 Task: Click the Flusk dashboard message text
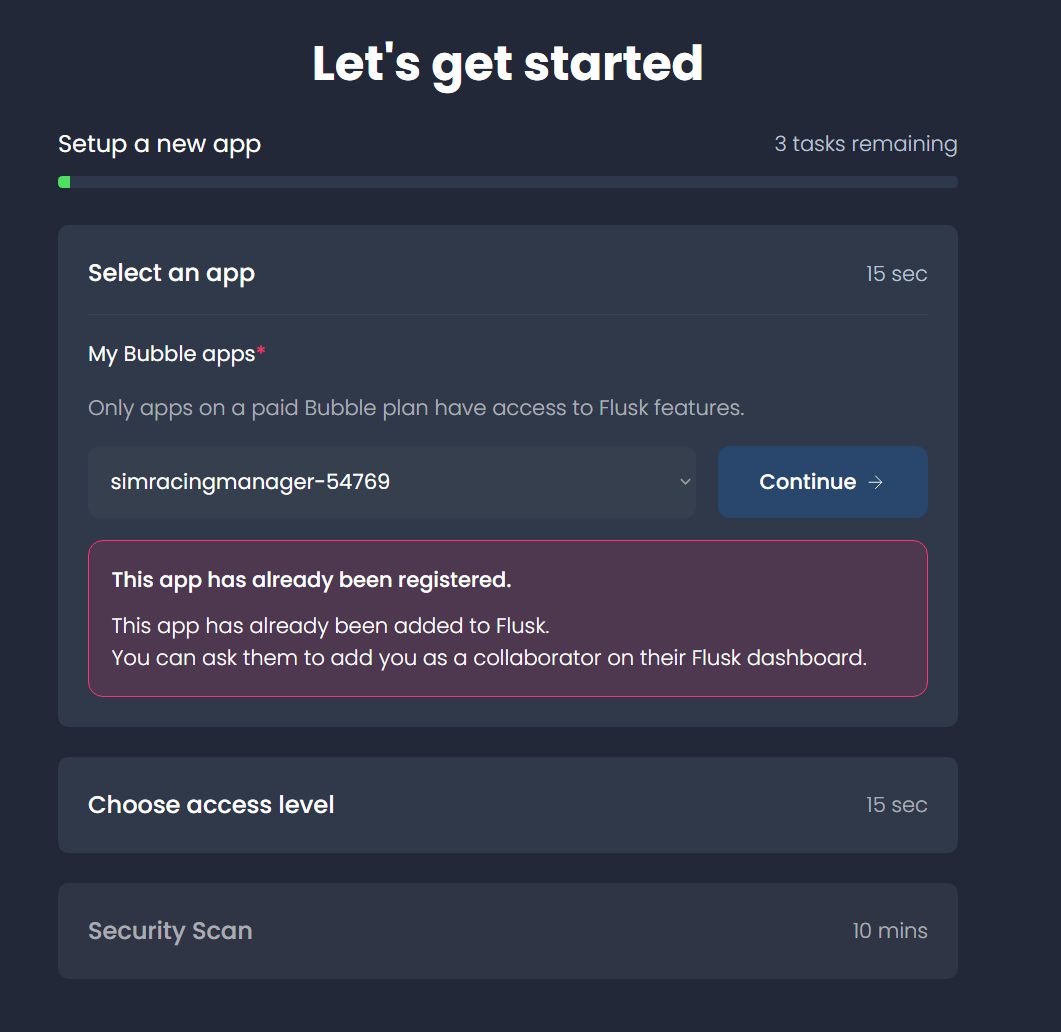point(486,657)
